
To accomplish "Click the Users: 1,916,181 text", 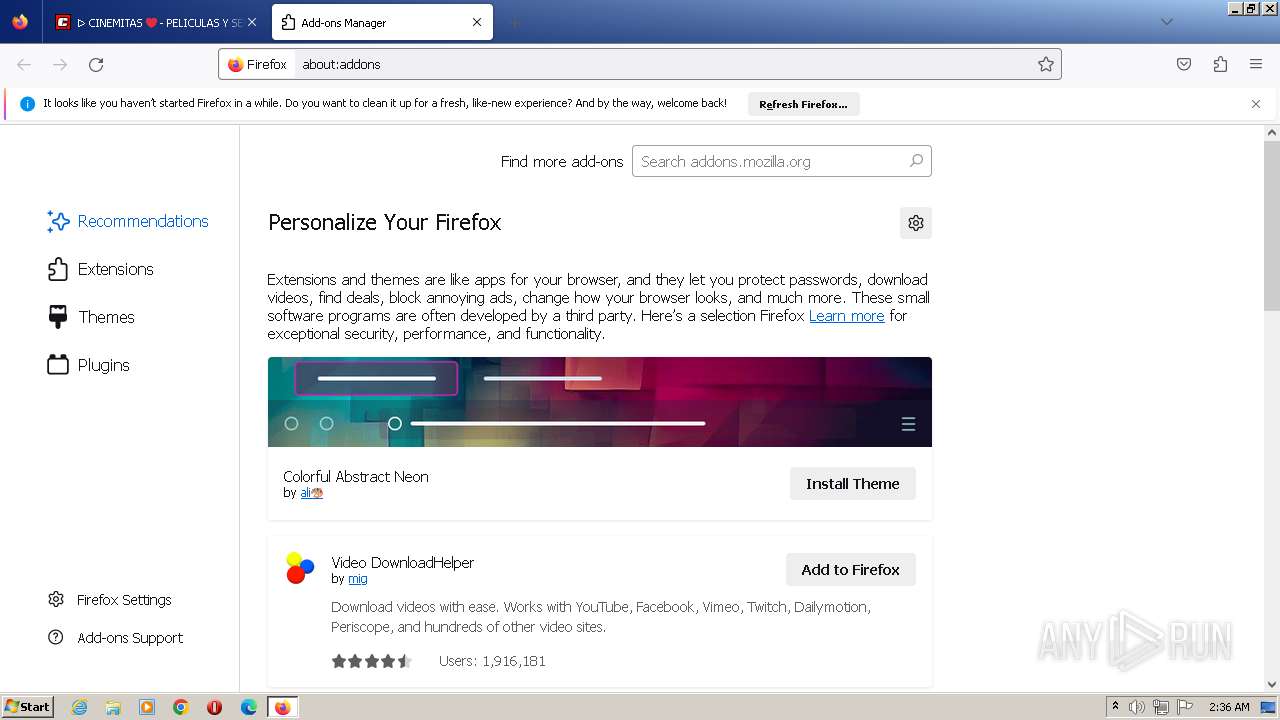I will [492, 661].
